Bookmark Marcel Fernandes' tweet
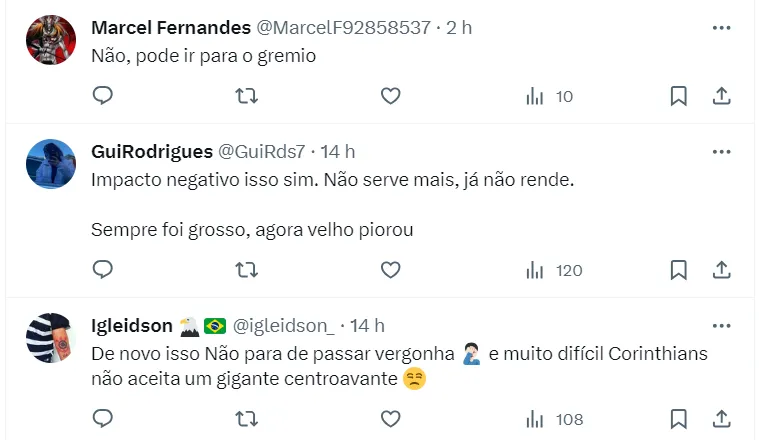Screen dimensions: 759x440 (678, 96)
